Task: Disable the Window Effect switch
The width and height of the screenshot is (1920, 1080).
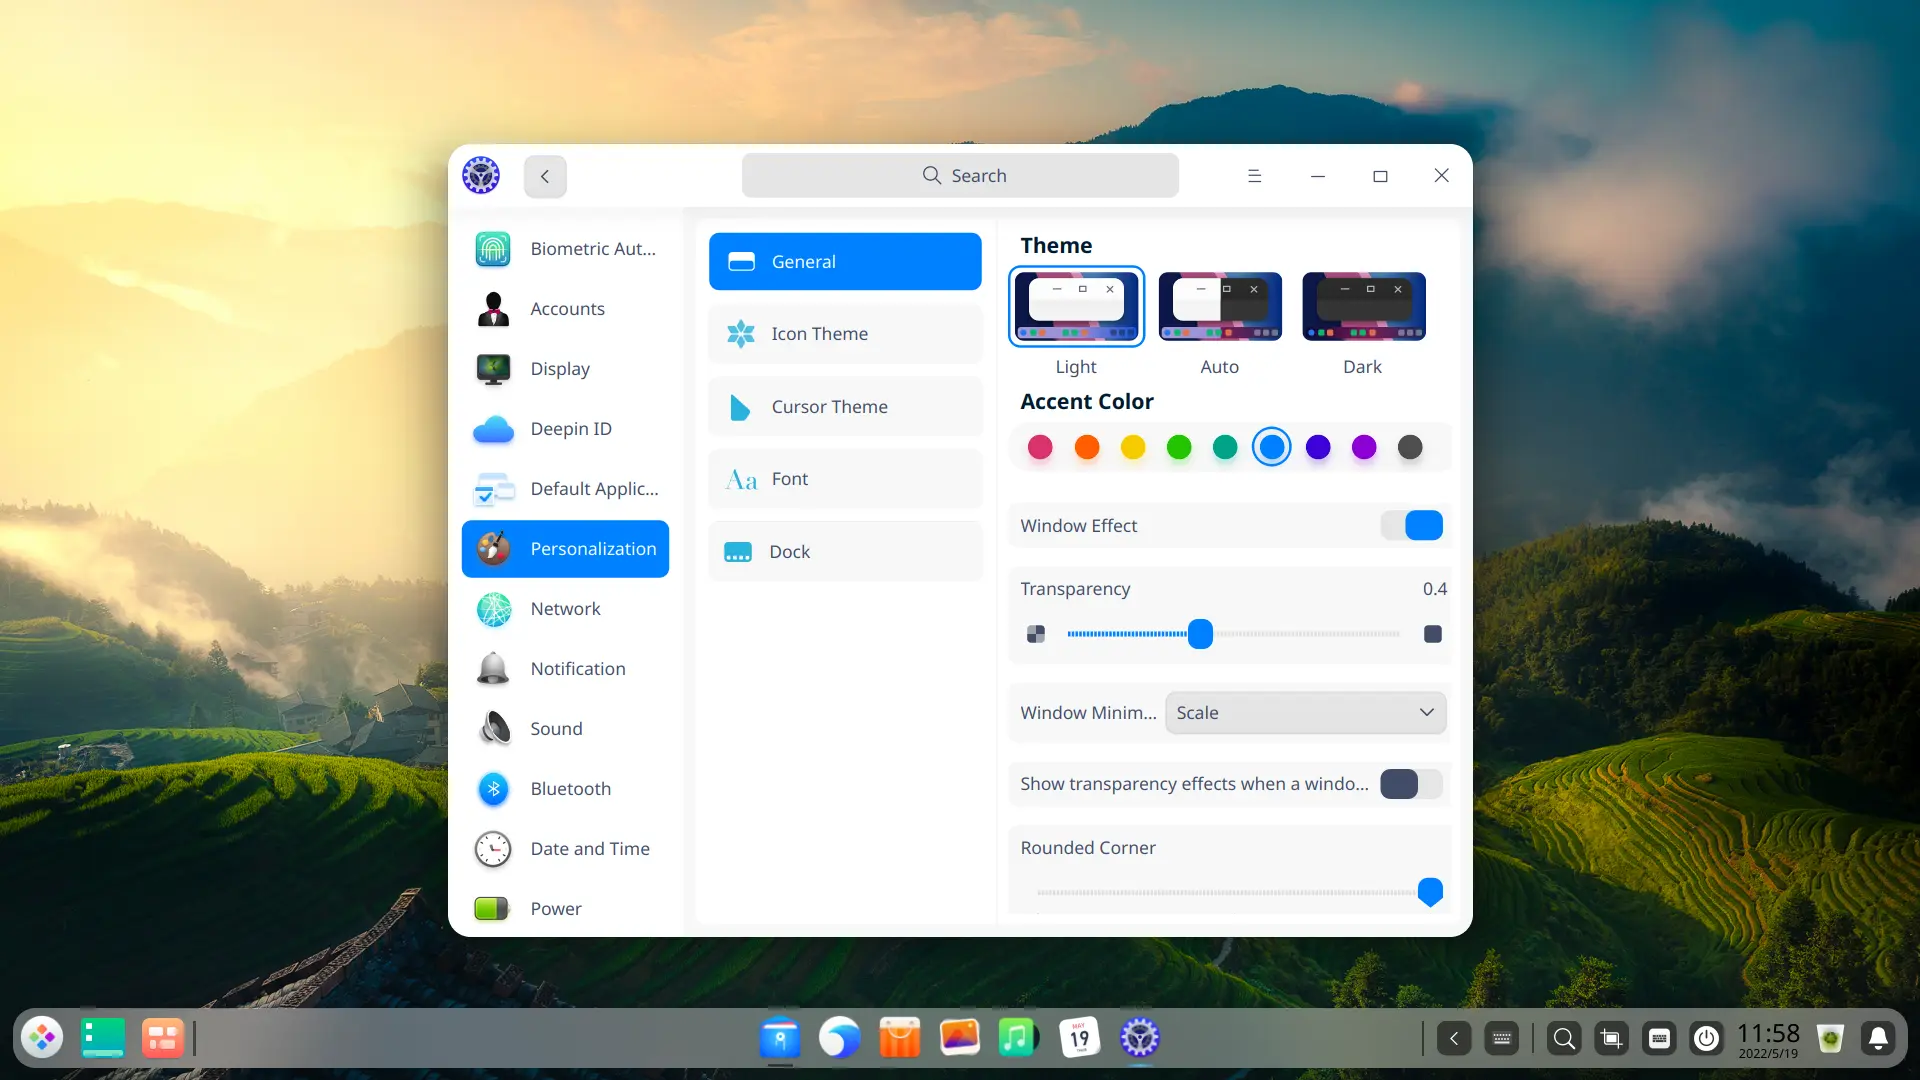Action: [1412, 525]
